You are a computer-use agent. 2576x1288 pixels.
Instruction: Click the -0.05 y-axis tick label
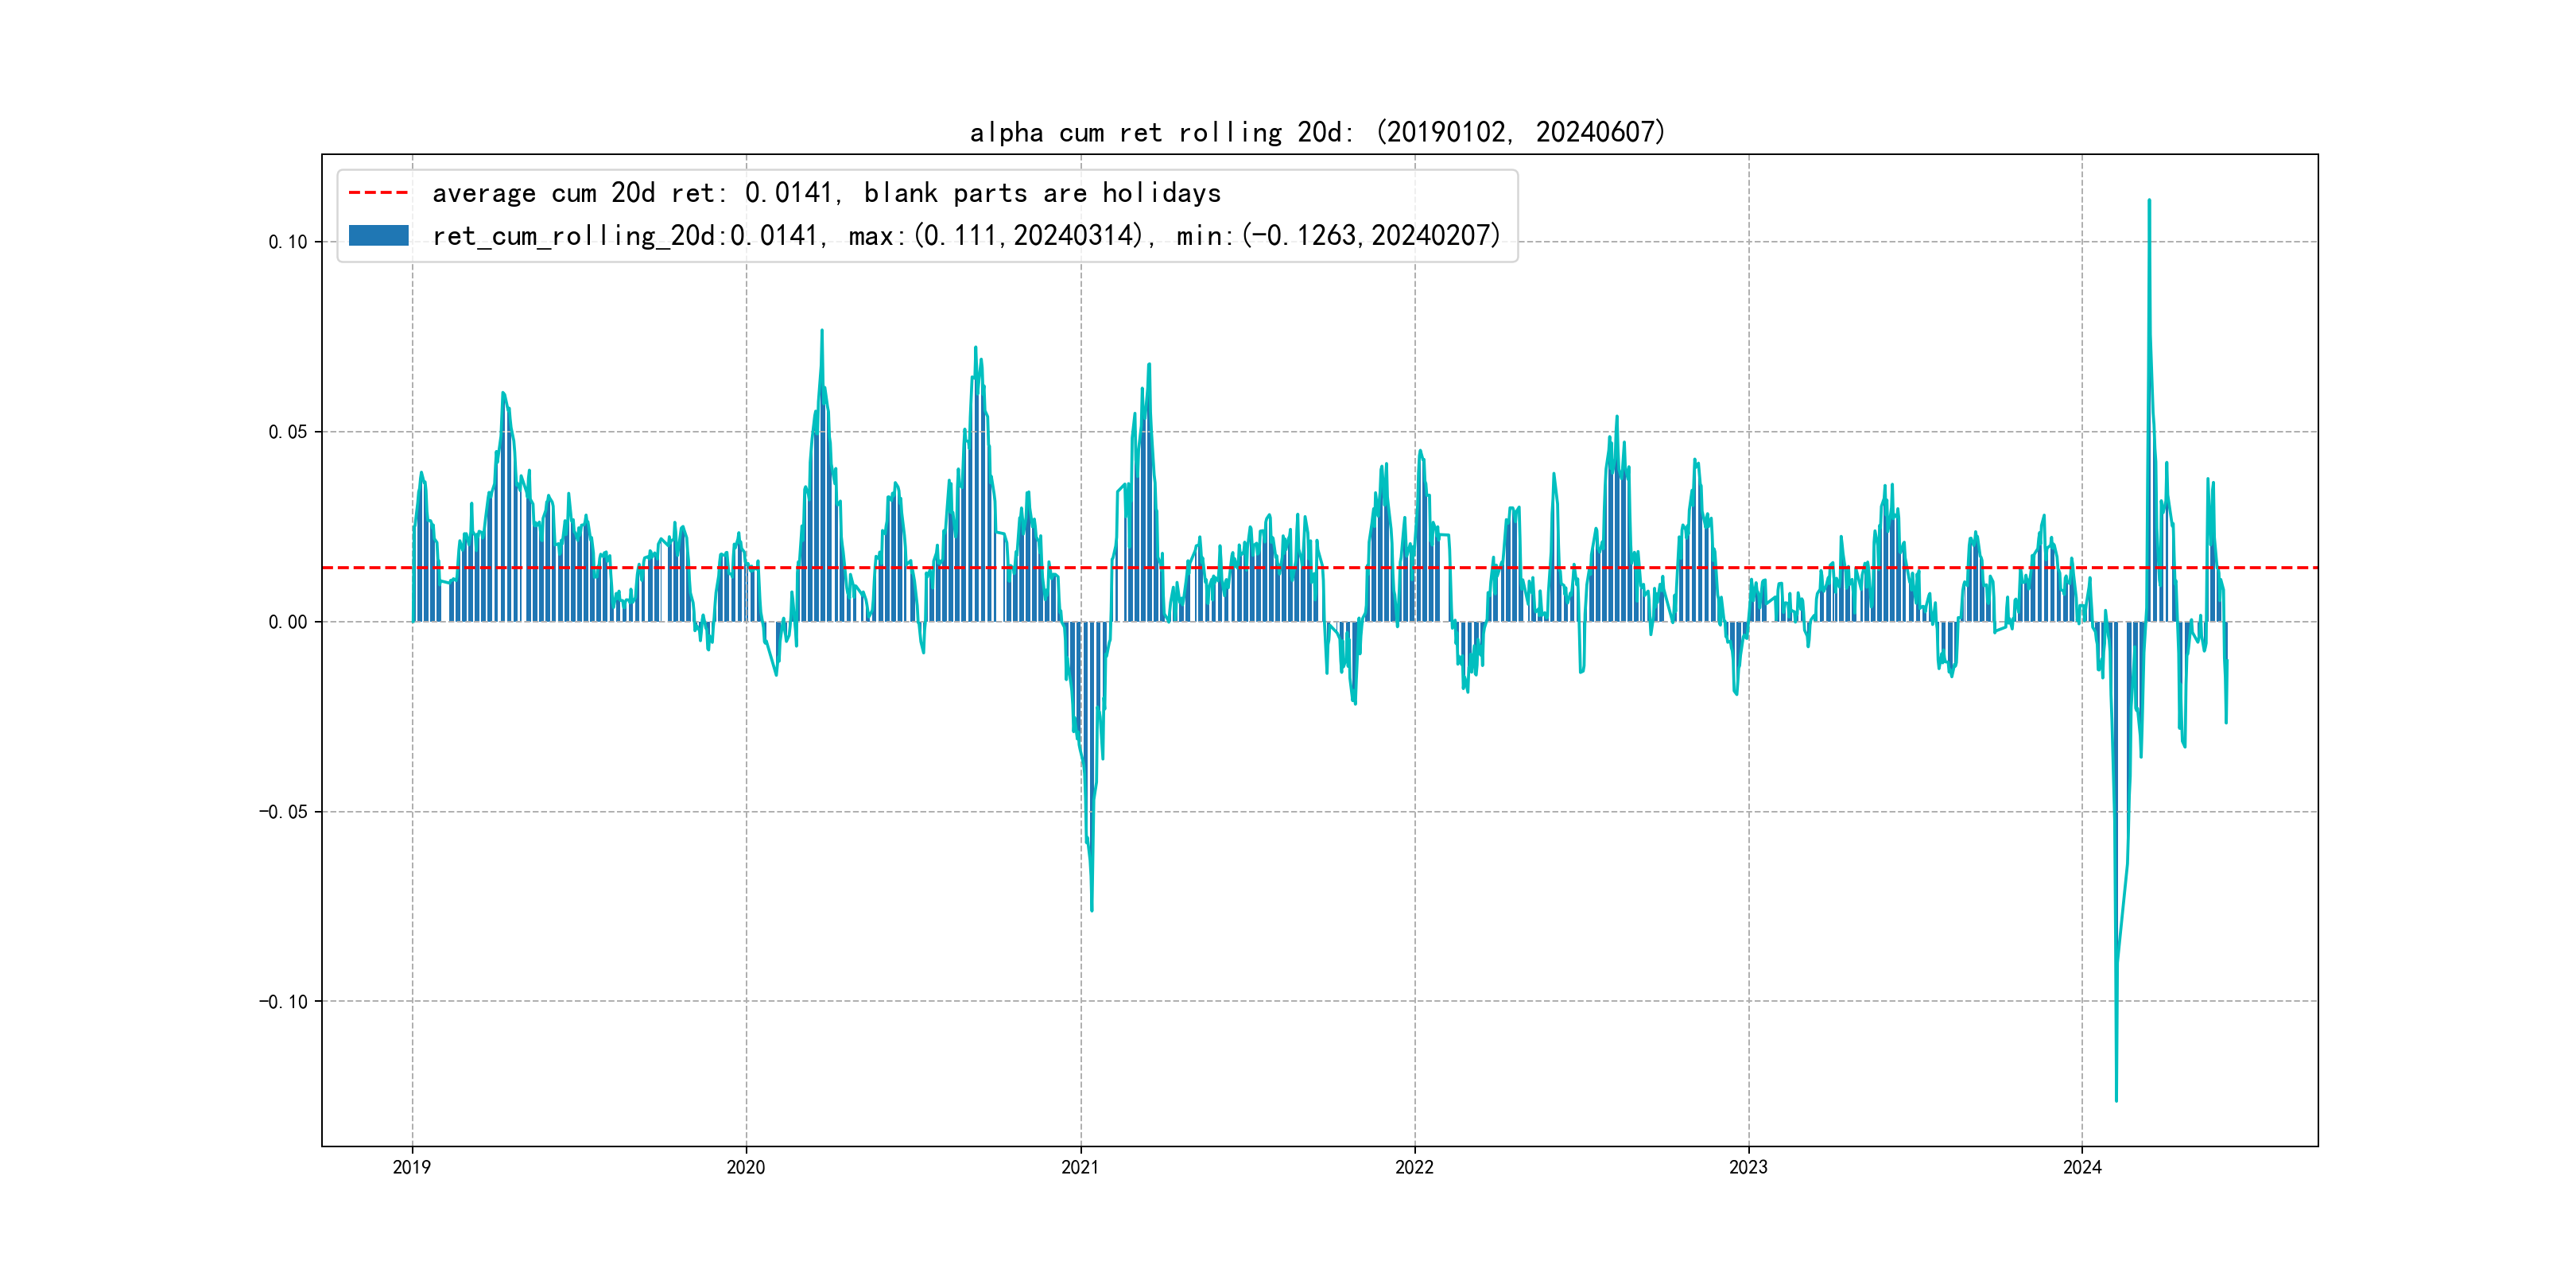284,812
